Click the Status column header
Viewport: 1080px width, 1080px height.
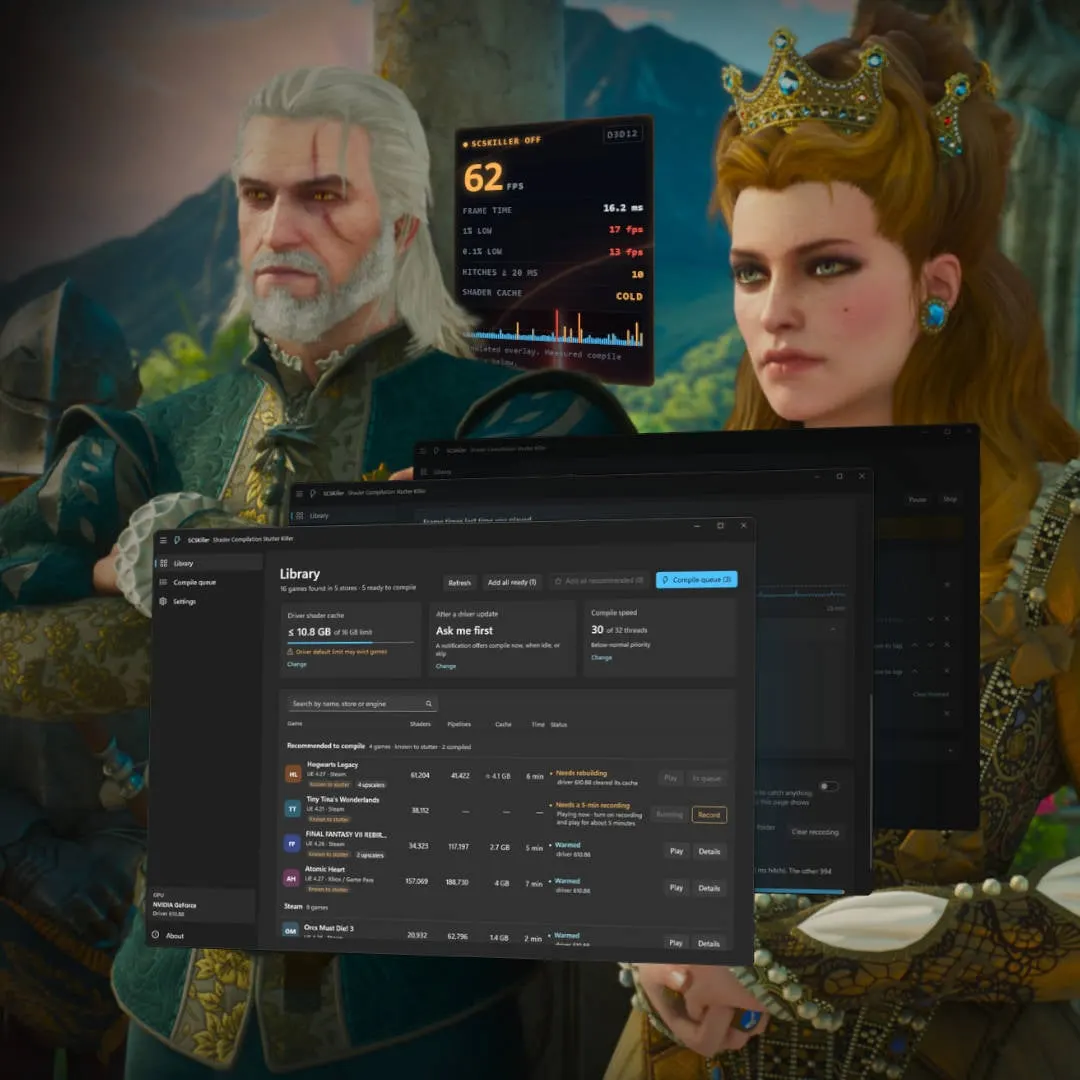tap(559, 725)
